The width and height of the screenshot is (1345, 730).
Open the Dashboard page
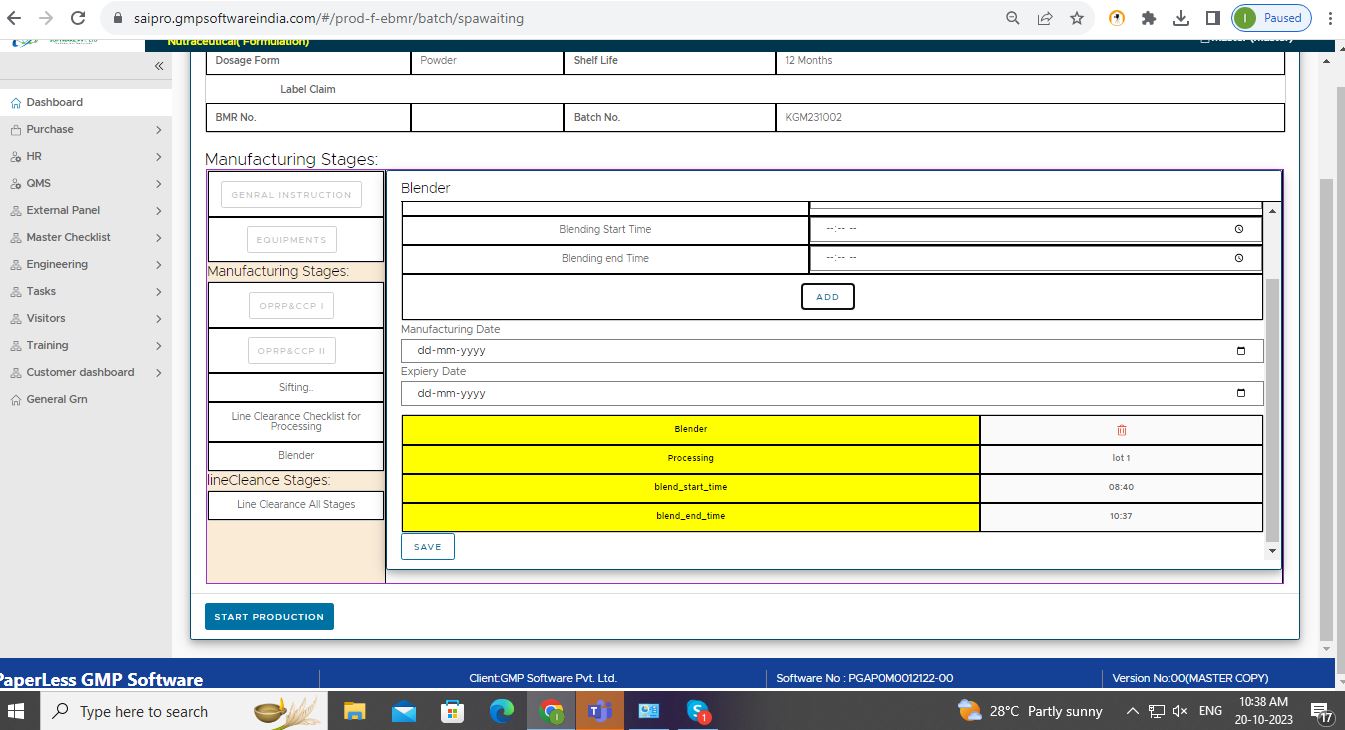point(55,102)
